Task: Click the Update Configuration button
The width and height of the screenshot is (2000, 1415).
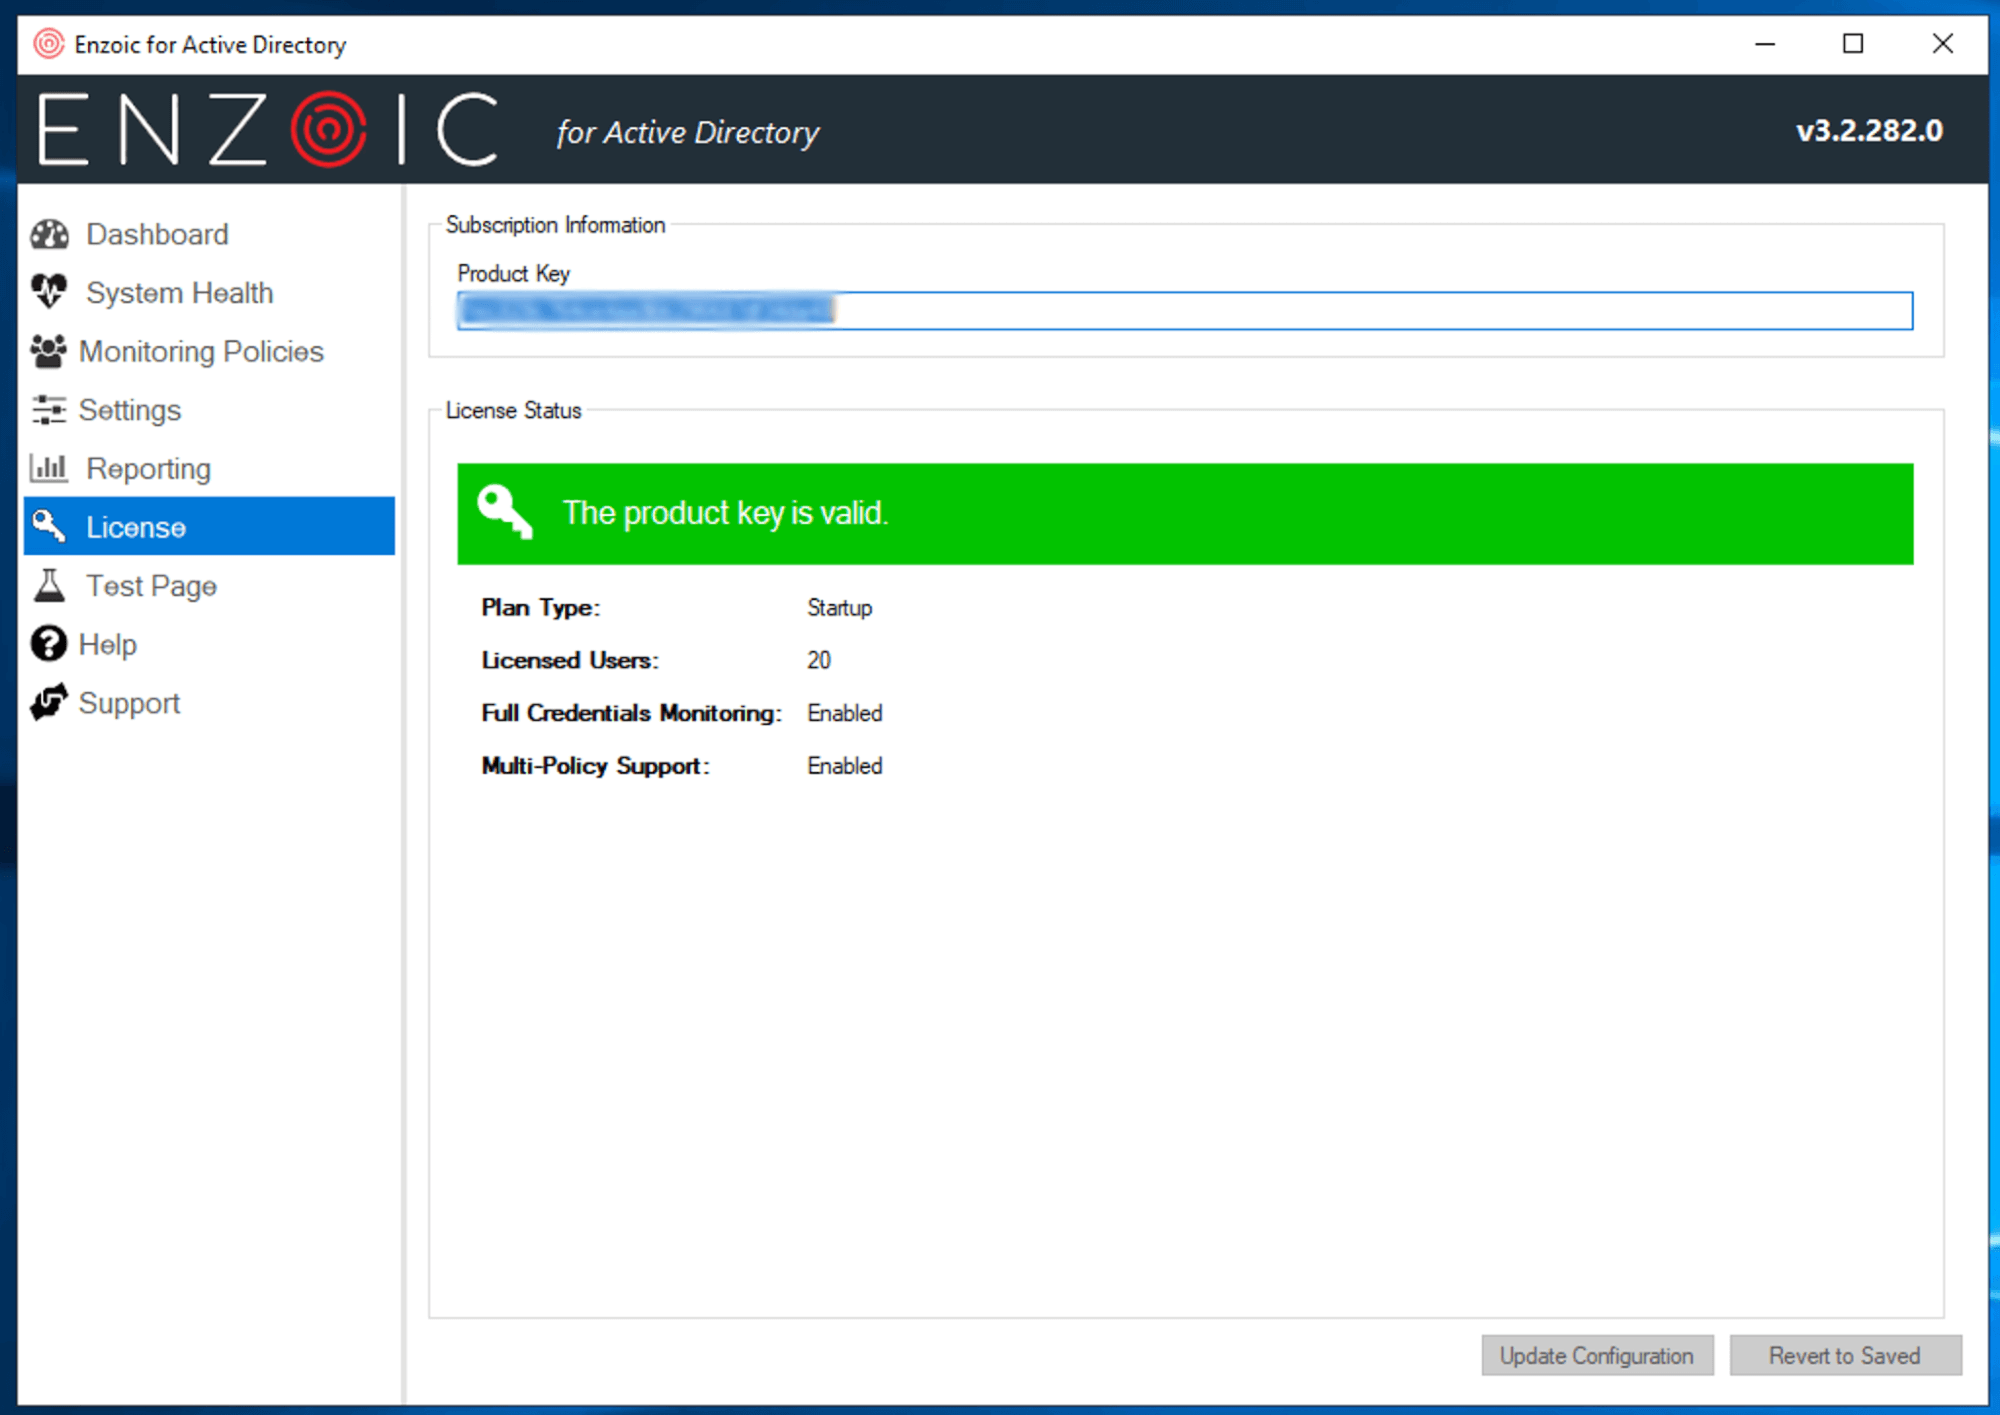Action: point(1597,1355)
